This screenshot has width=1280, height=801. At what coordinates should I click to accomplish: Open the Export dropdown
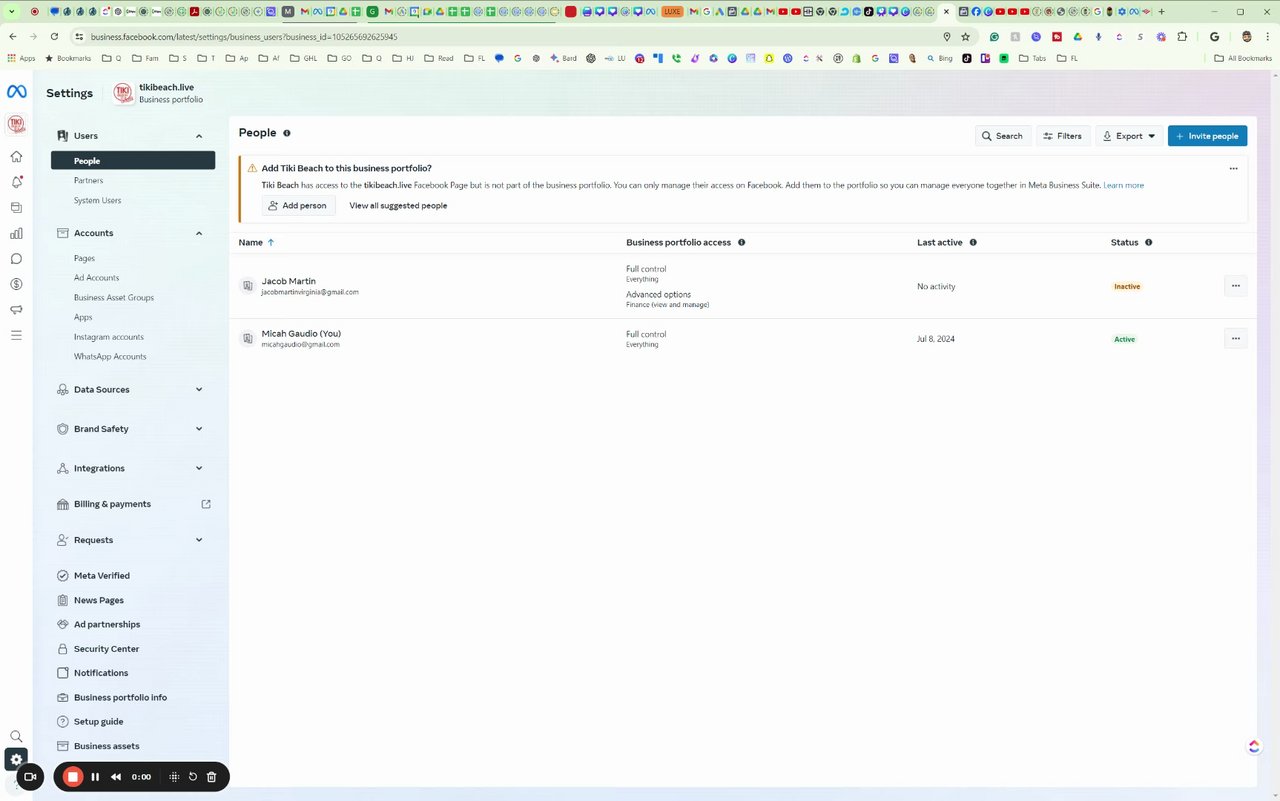click(x=1129, y=136)
